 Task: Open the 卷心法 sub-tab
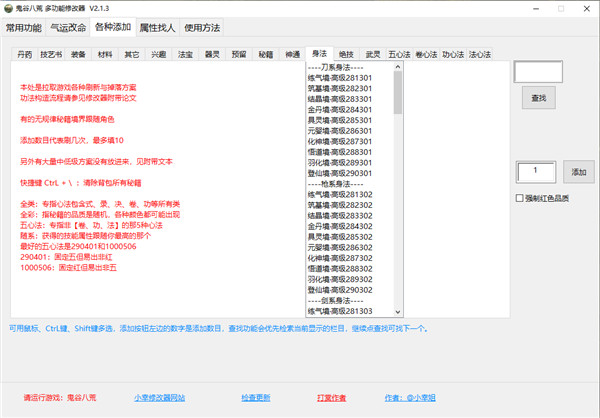pyautogui.click(x=426, y=54)
